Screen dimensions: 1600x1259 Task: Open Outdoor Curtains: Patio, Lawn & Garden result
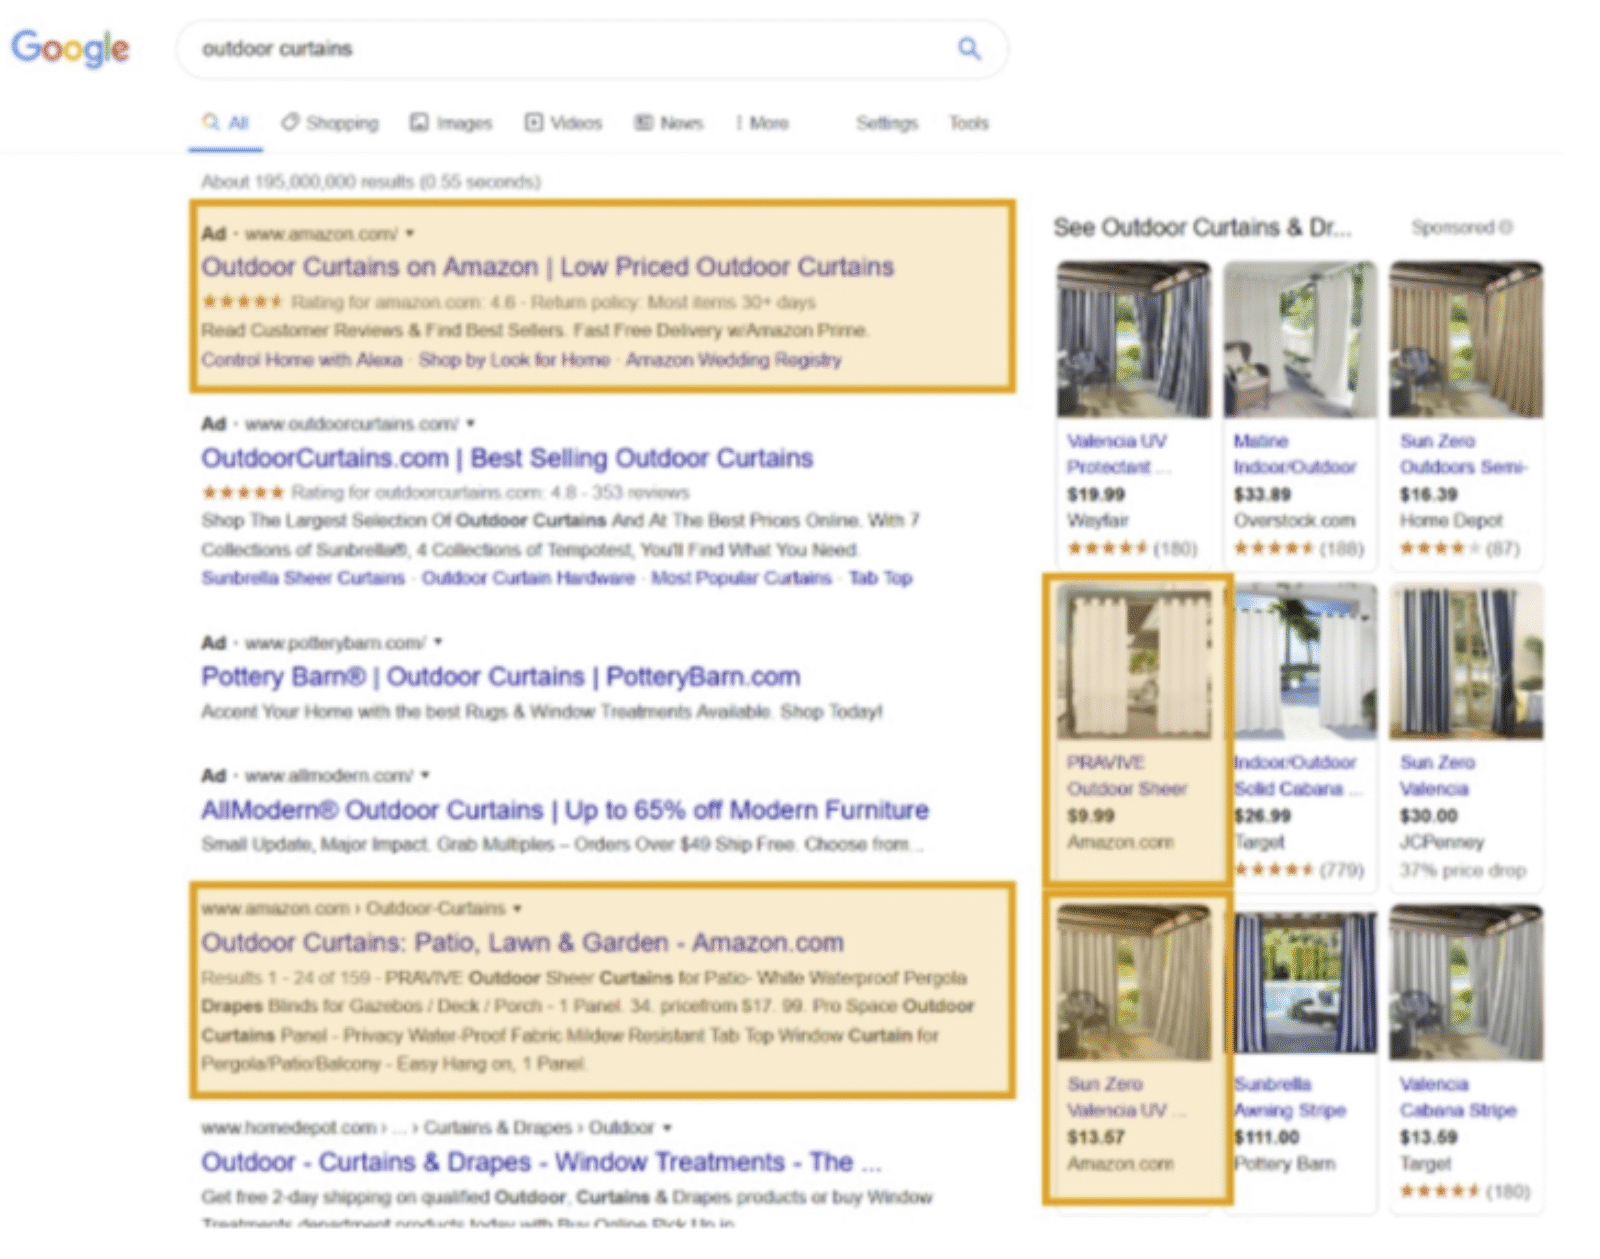(x=522, y=943)
